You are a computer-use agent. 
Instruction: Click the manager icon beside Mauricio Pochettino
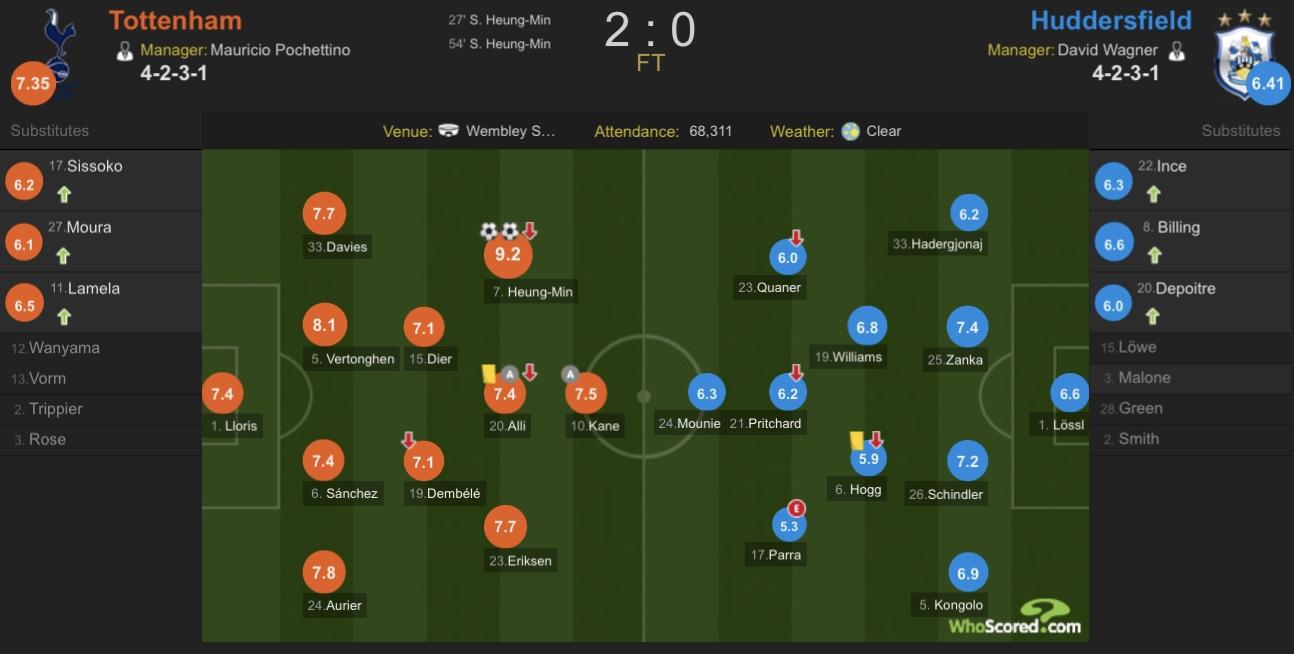125,50
